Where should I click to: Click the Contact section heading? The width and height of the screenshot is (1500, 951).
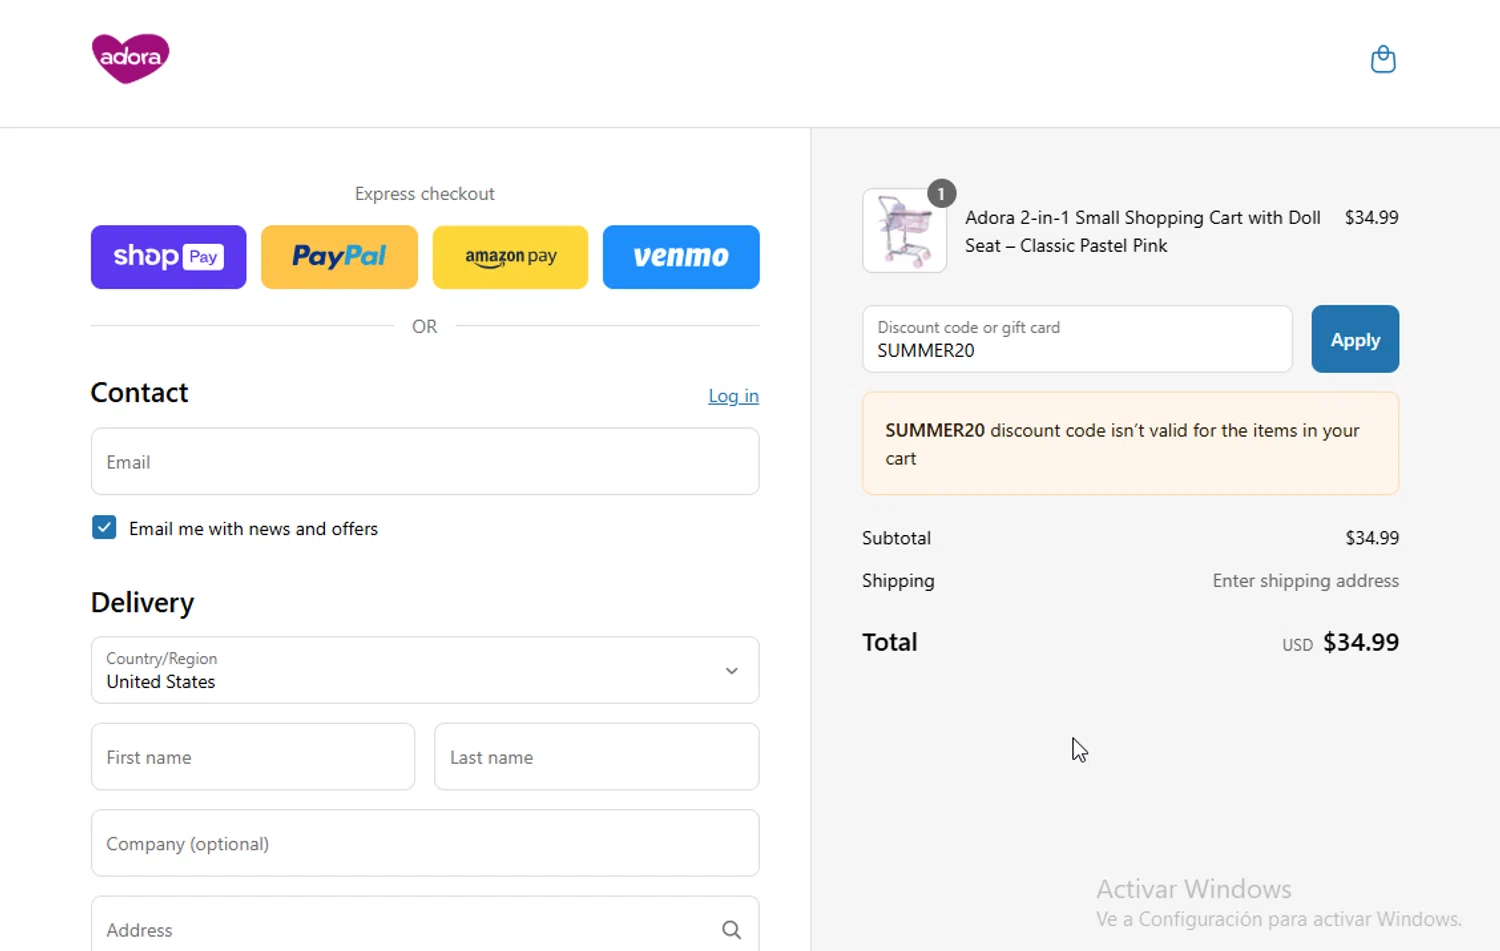point(139,392)
